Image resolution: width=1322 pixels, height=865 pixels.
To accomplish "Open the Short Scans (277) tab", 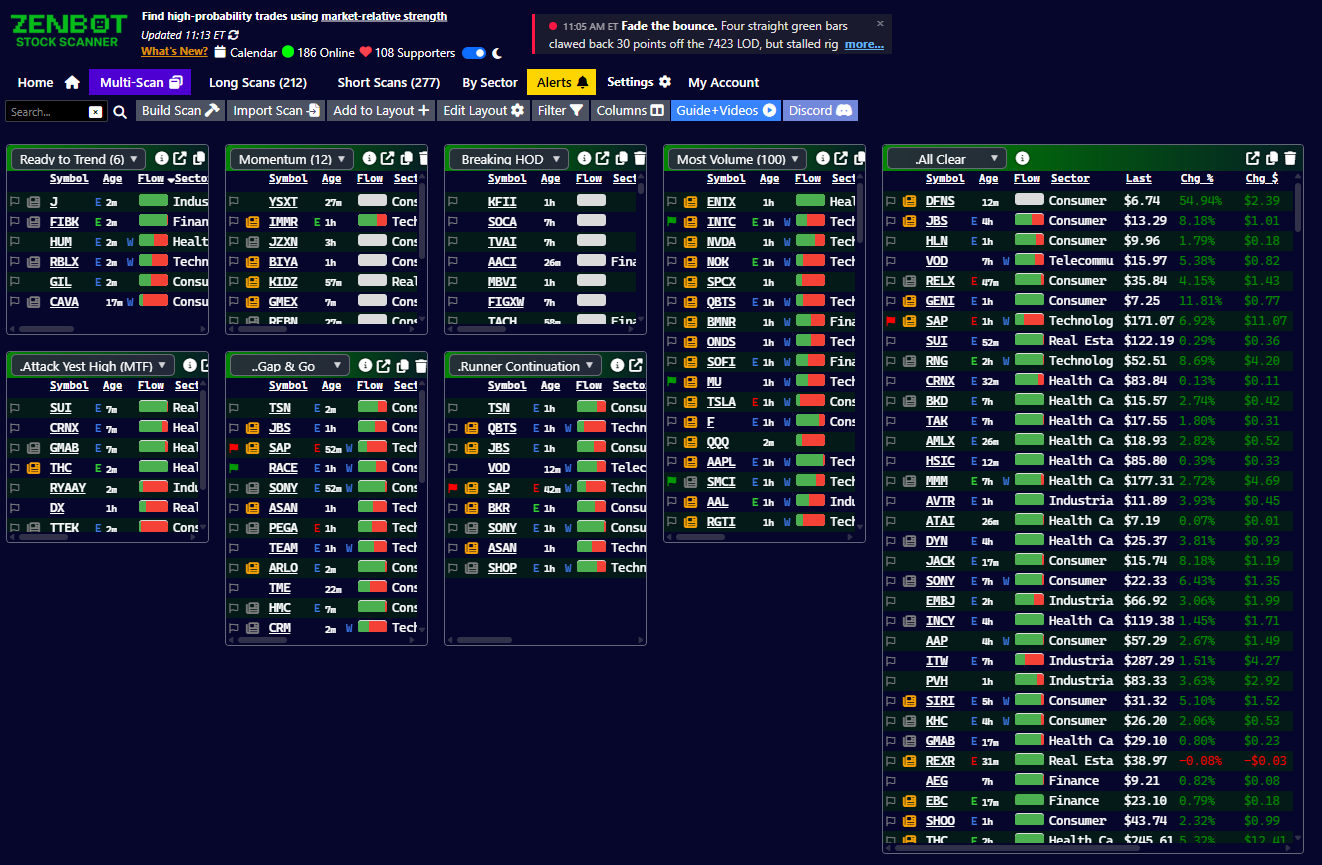I will (389, 83).
